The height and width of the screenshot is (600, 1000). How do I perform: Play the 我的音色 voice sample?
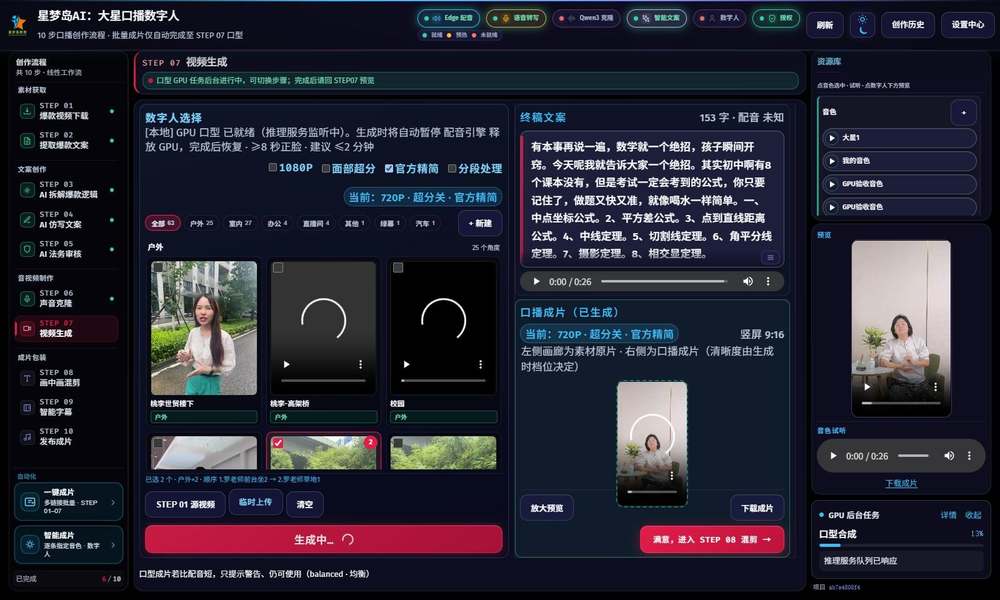[x=832, y=161]
